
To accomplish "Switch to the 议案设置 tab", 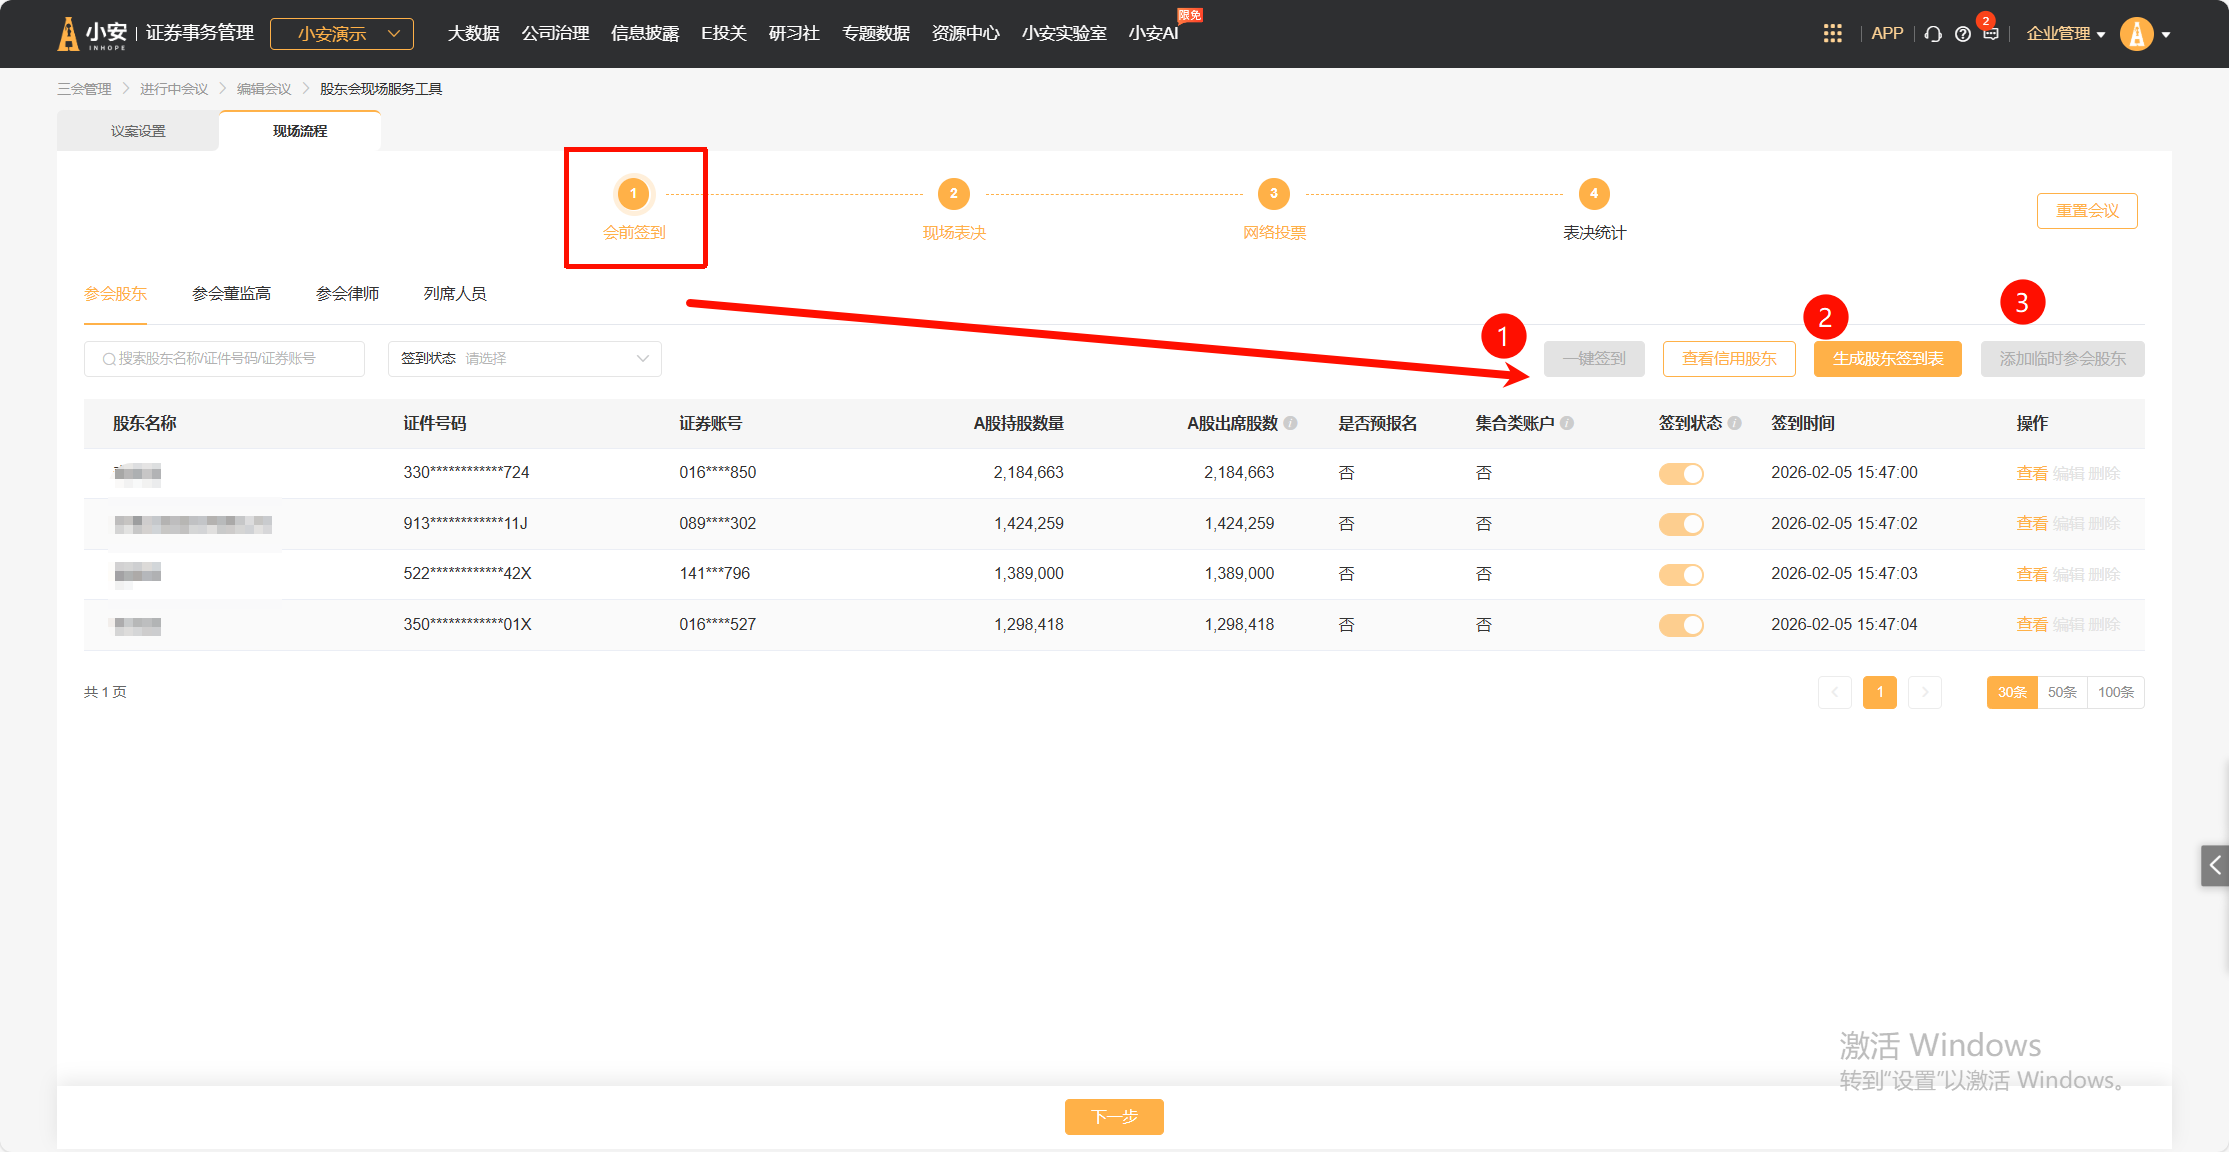I will tap(138, 131).
